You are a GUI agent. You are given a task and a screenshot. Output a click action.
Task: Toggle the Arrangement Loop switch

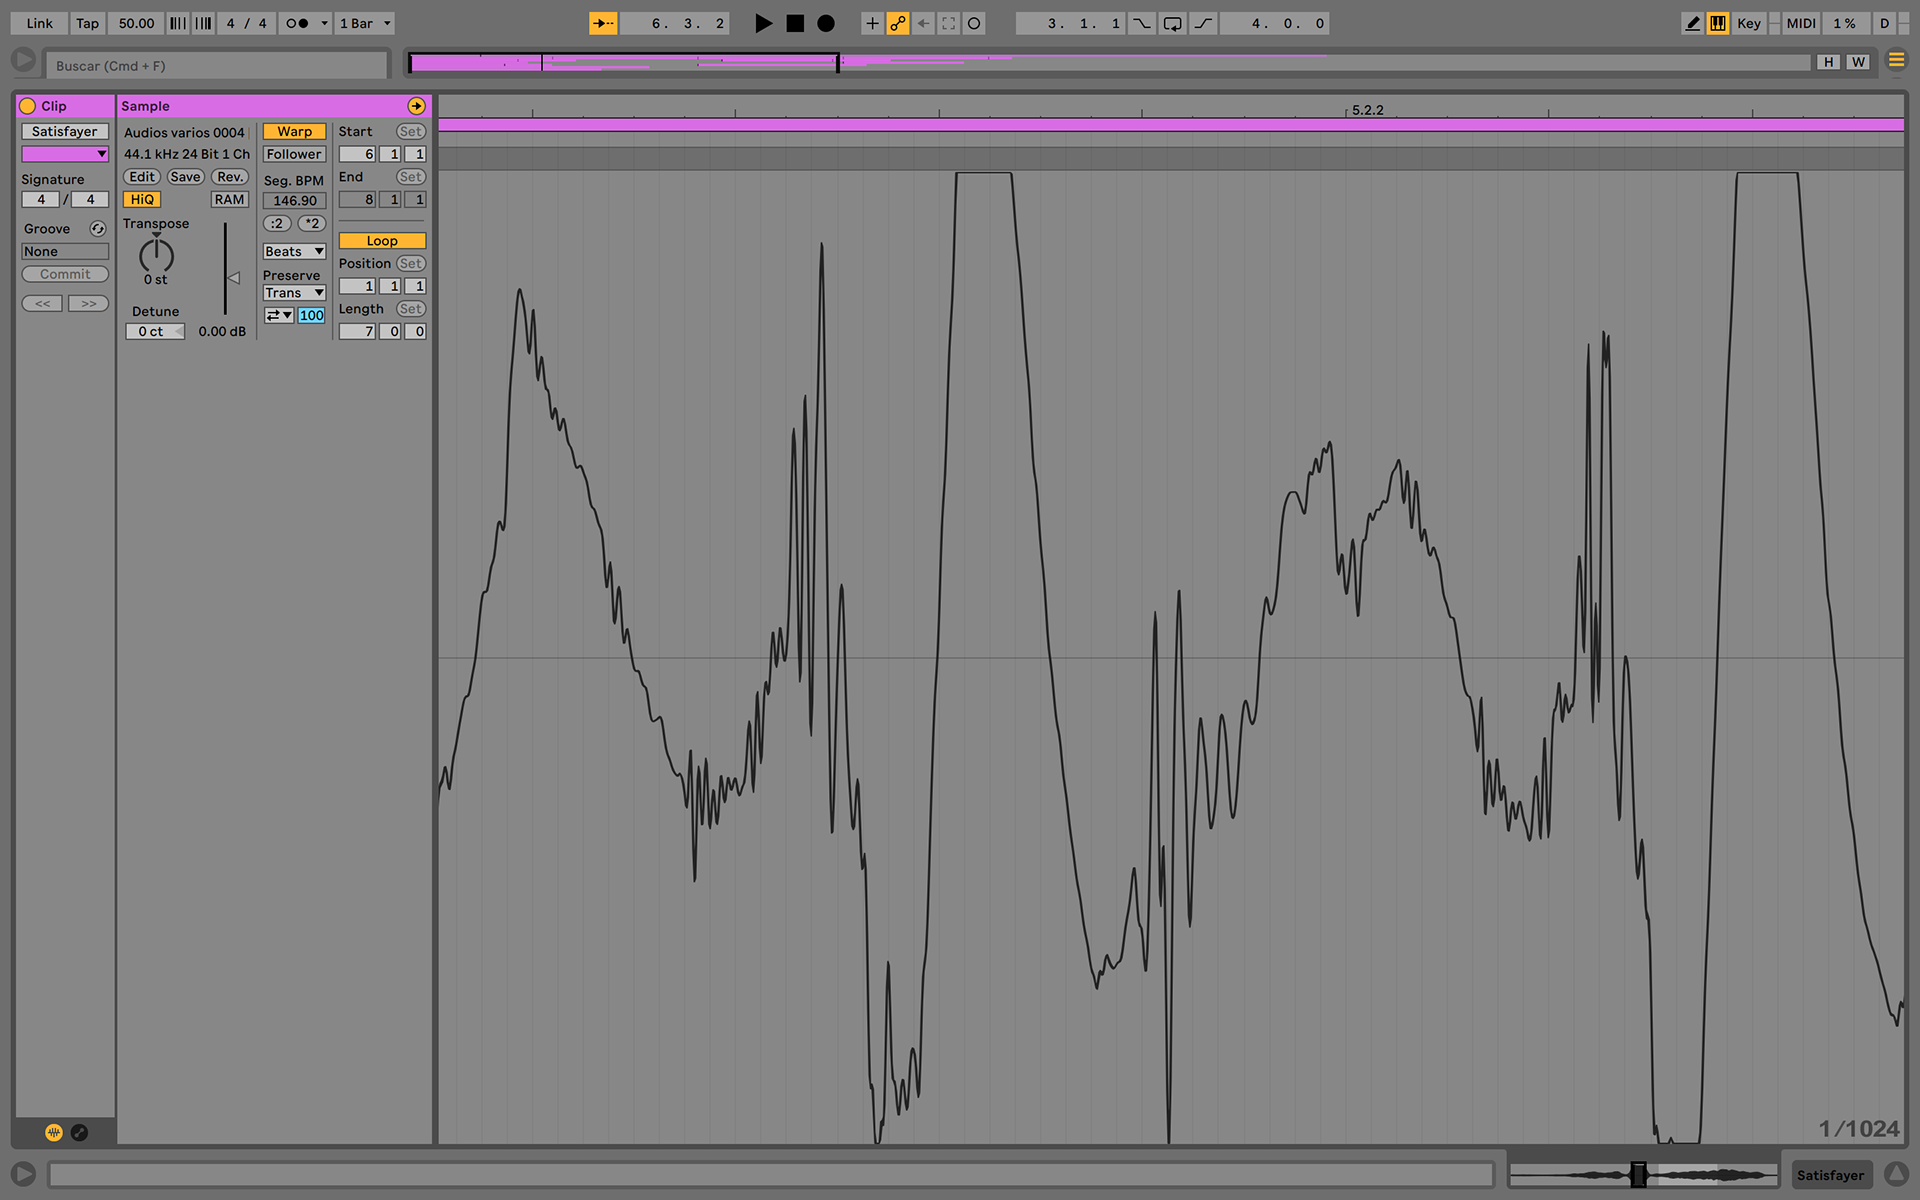(1172, 23)
